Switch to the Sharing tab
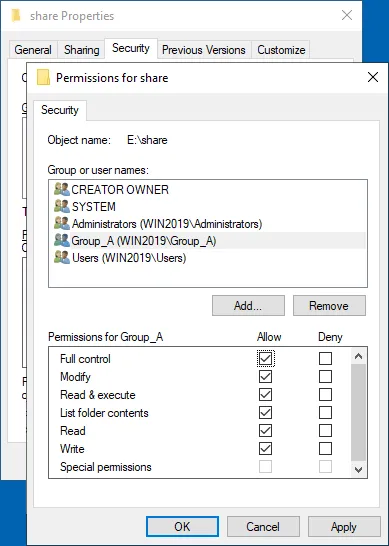Screen dimensions: 389x546 pos(81,50)
